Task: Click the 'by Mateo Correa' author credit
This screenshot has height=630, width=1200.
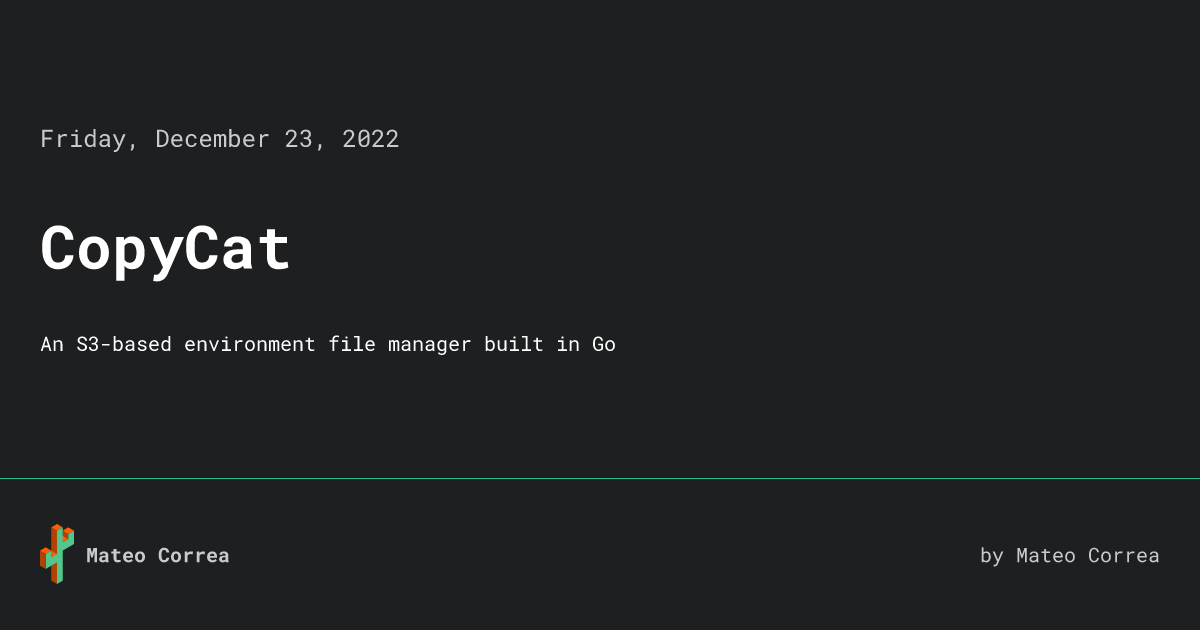Action: point(1069,555)
